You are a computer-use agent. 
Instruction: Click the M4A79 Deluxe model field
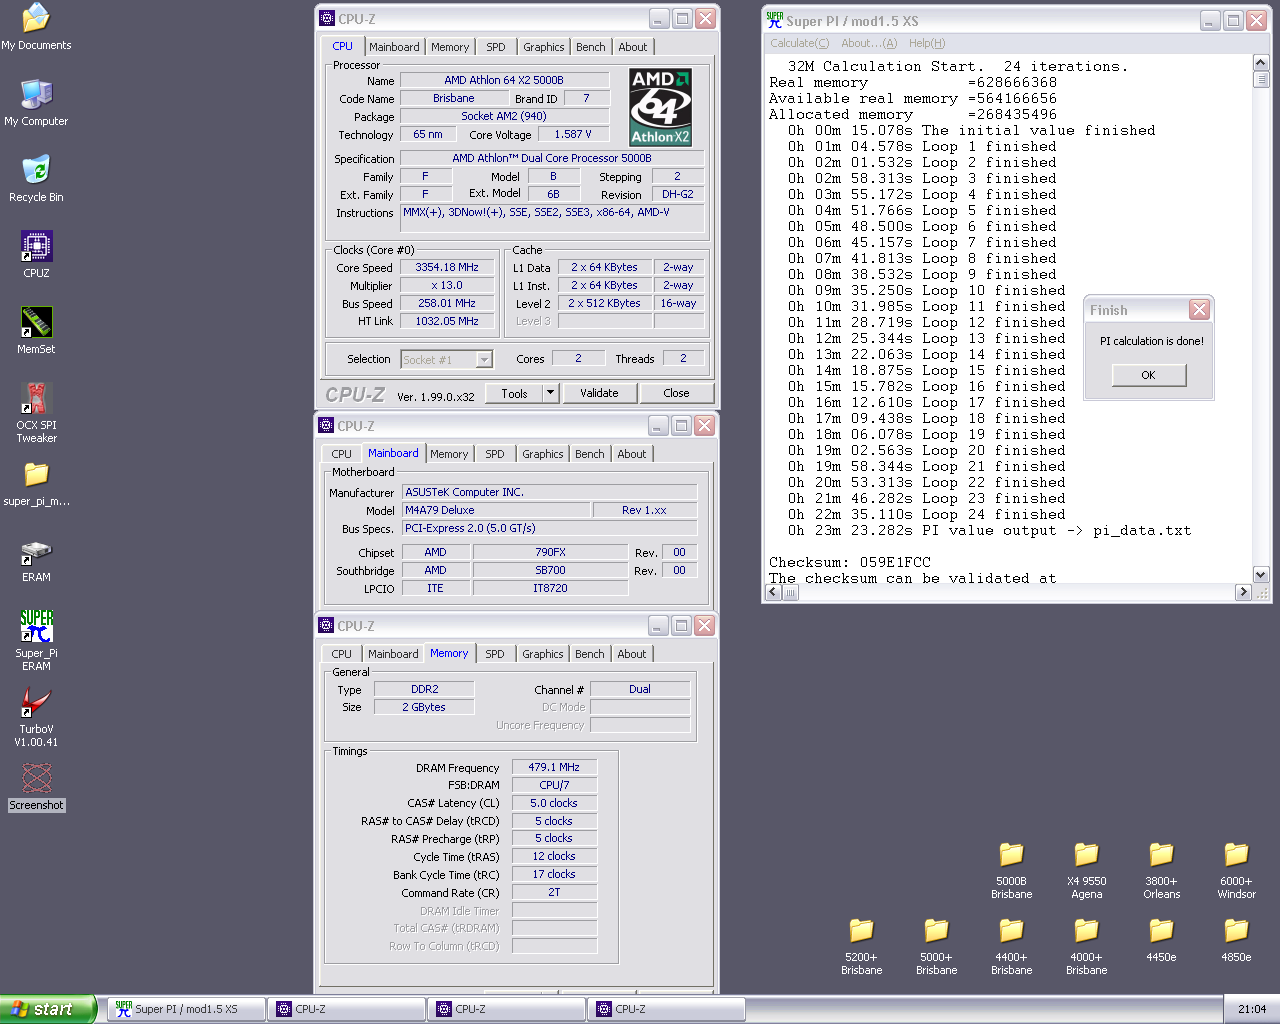click(x=496, y=510)
